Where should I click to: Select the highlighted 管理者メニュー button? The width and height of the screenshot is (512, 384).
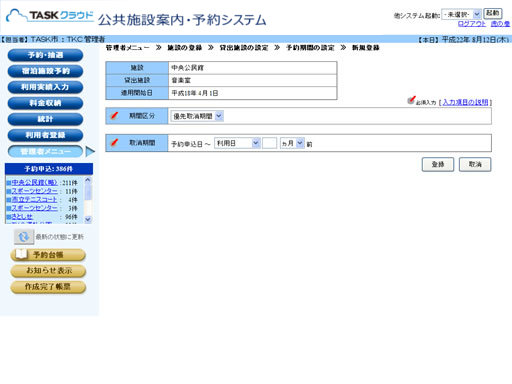tap(45, 152)
